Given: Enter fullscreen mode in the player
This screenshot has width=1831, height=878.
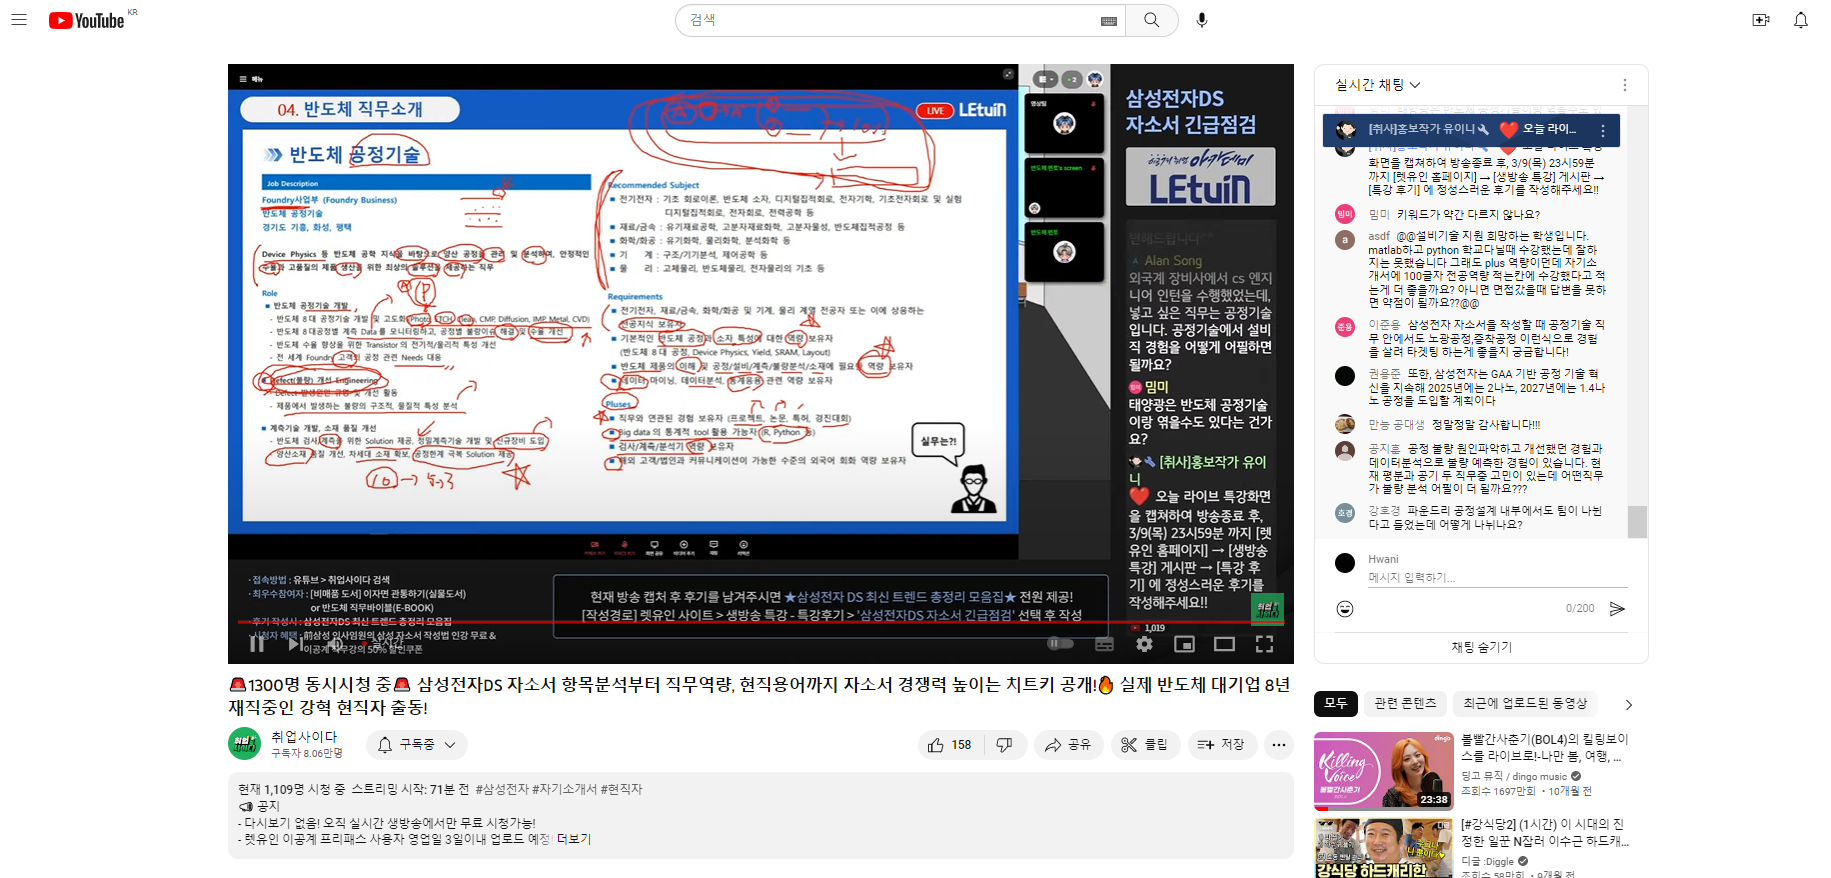Looking at the screenshot, I should pyautogui.click(x=1264, y=644).
